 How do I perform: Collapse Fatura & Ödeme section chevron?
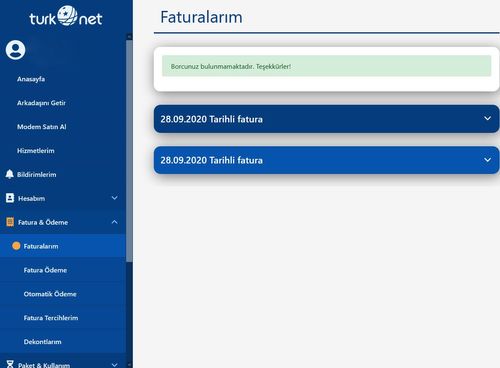[x=114, y=222]
